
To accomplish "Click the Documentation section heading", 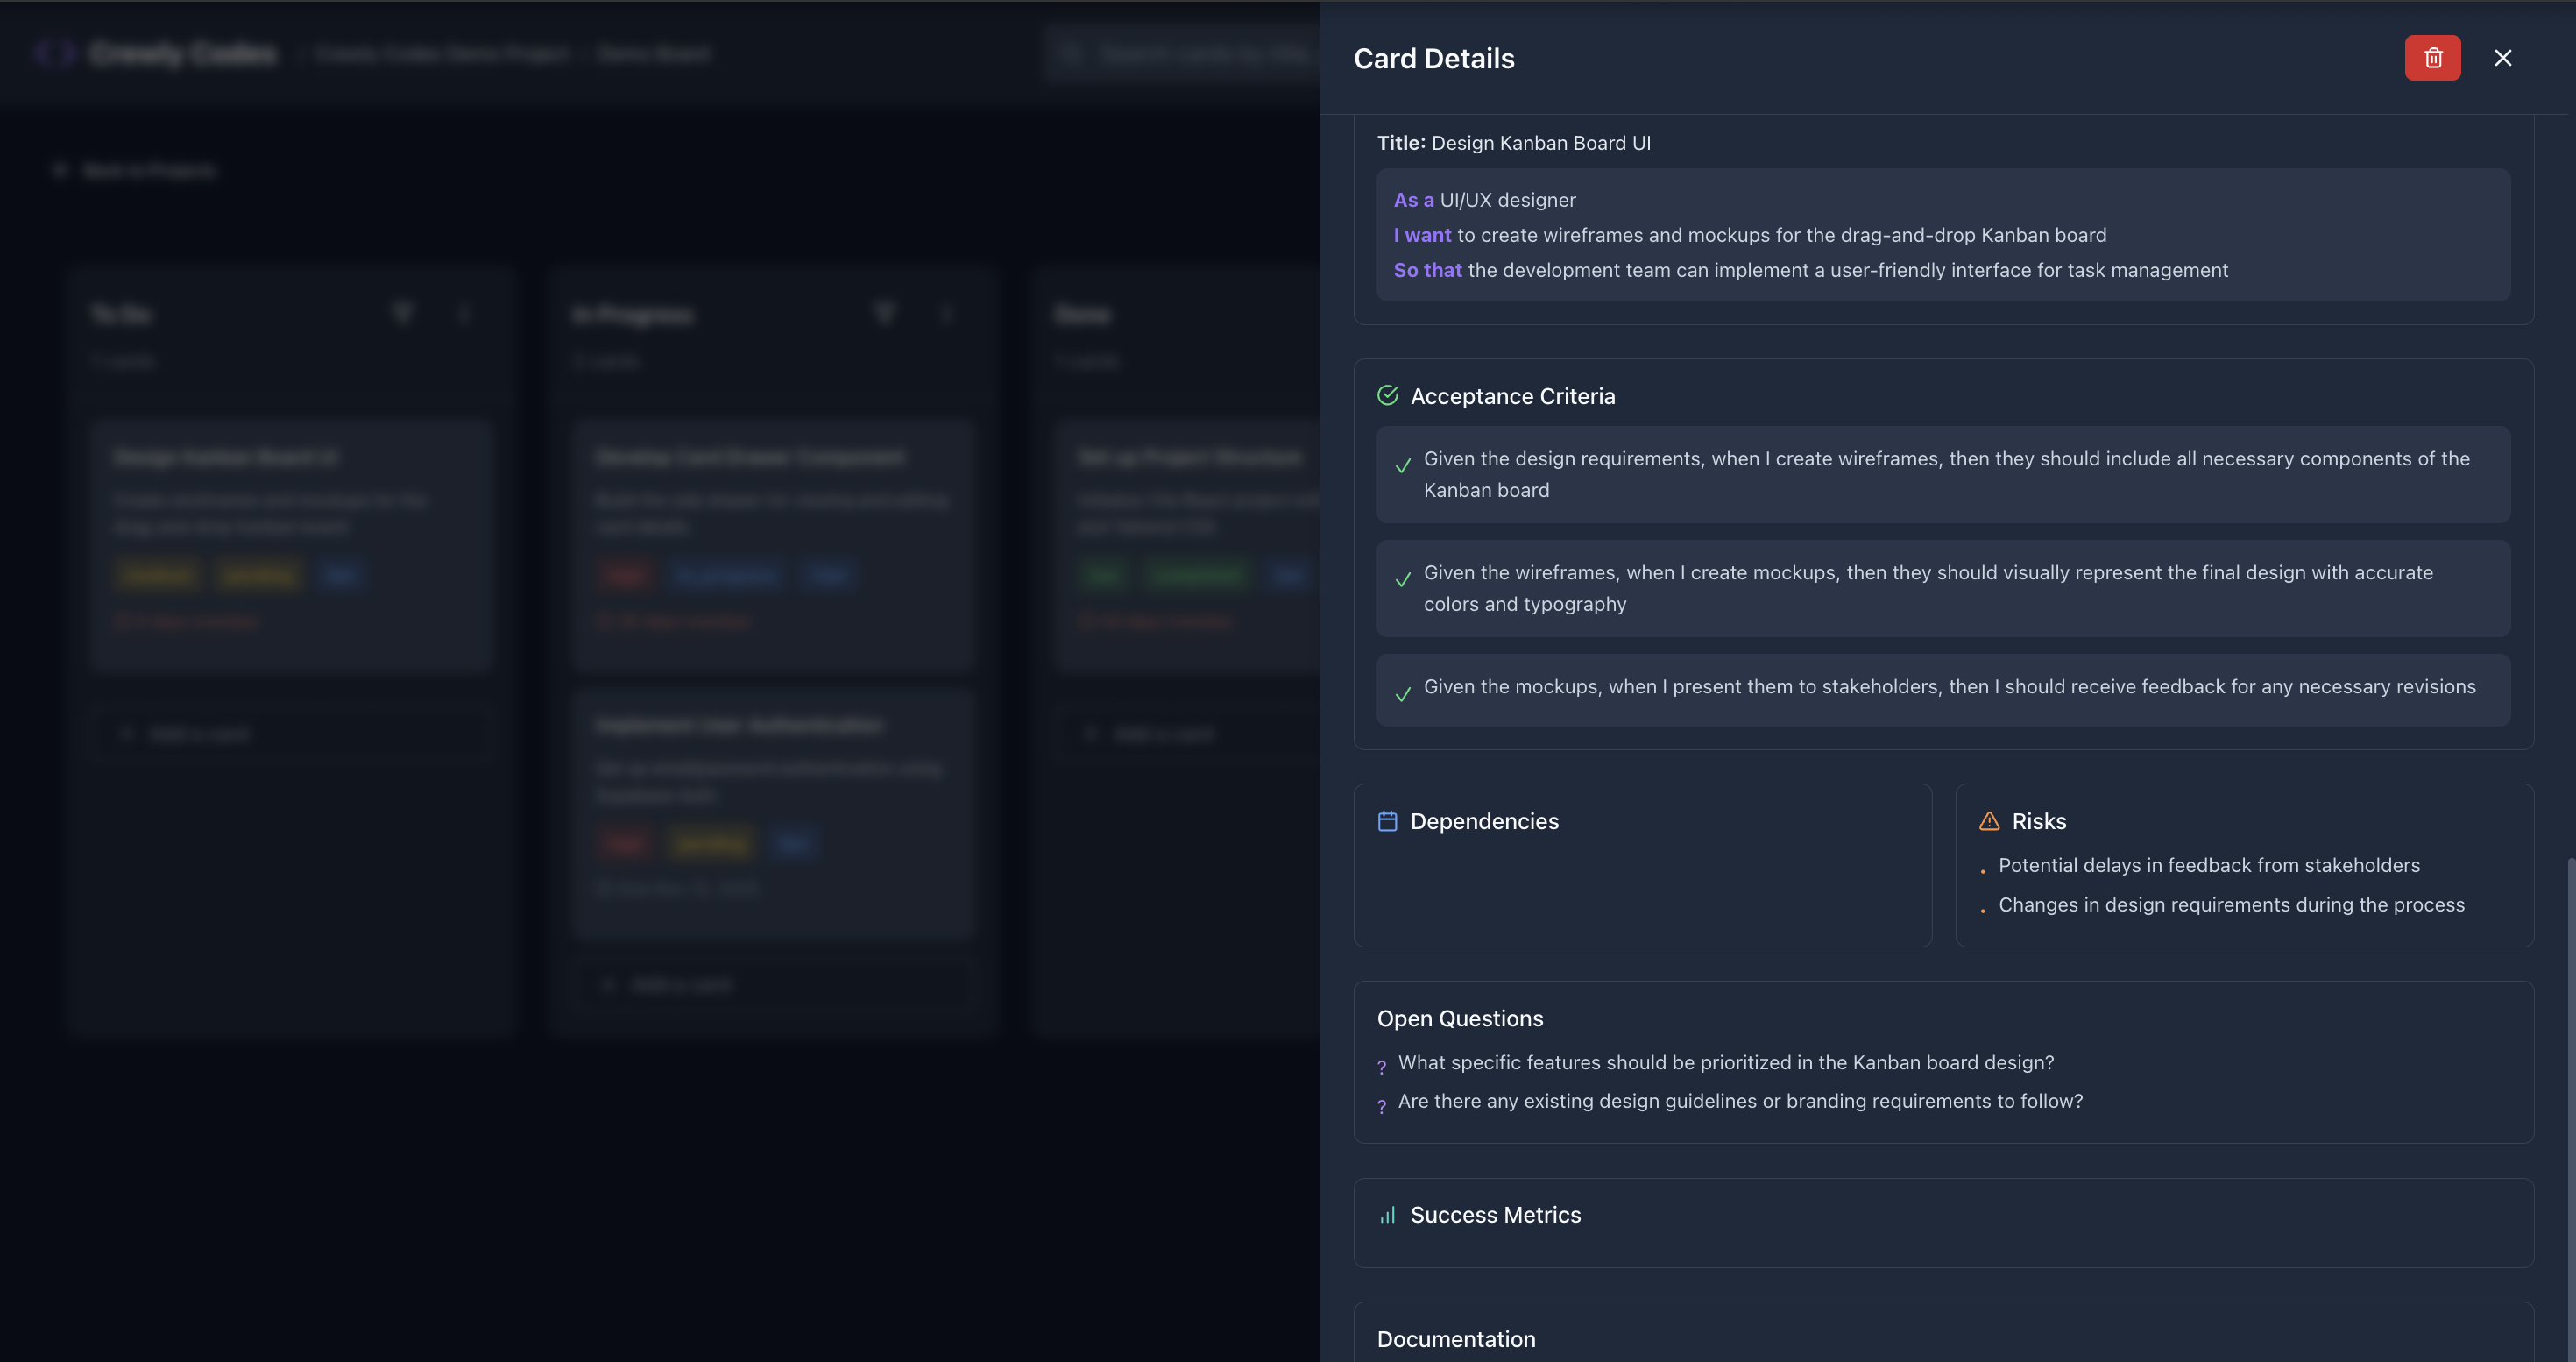I will click(x=1456, y=1339).
